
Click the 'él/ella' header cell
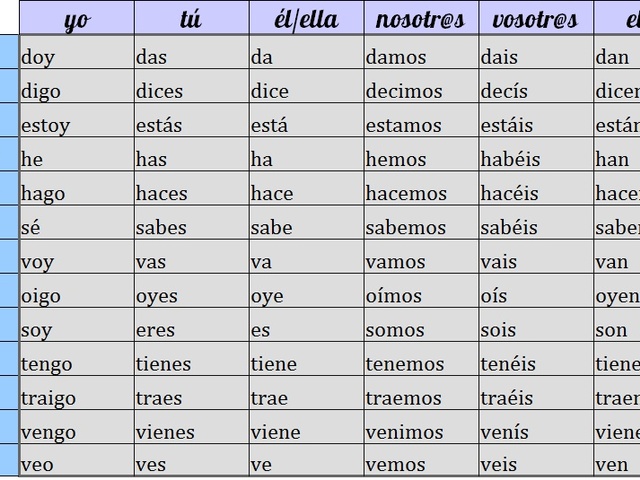coord(307,18)
